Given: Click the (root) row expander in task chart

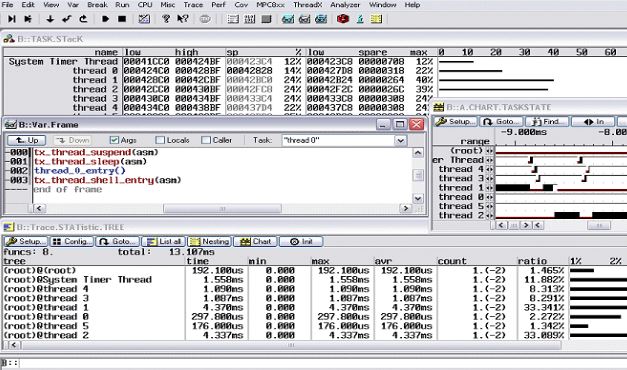Looking at the screenshot, I should click(489, 151).
